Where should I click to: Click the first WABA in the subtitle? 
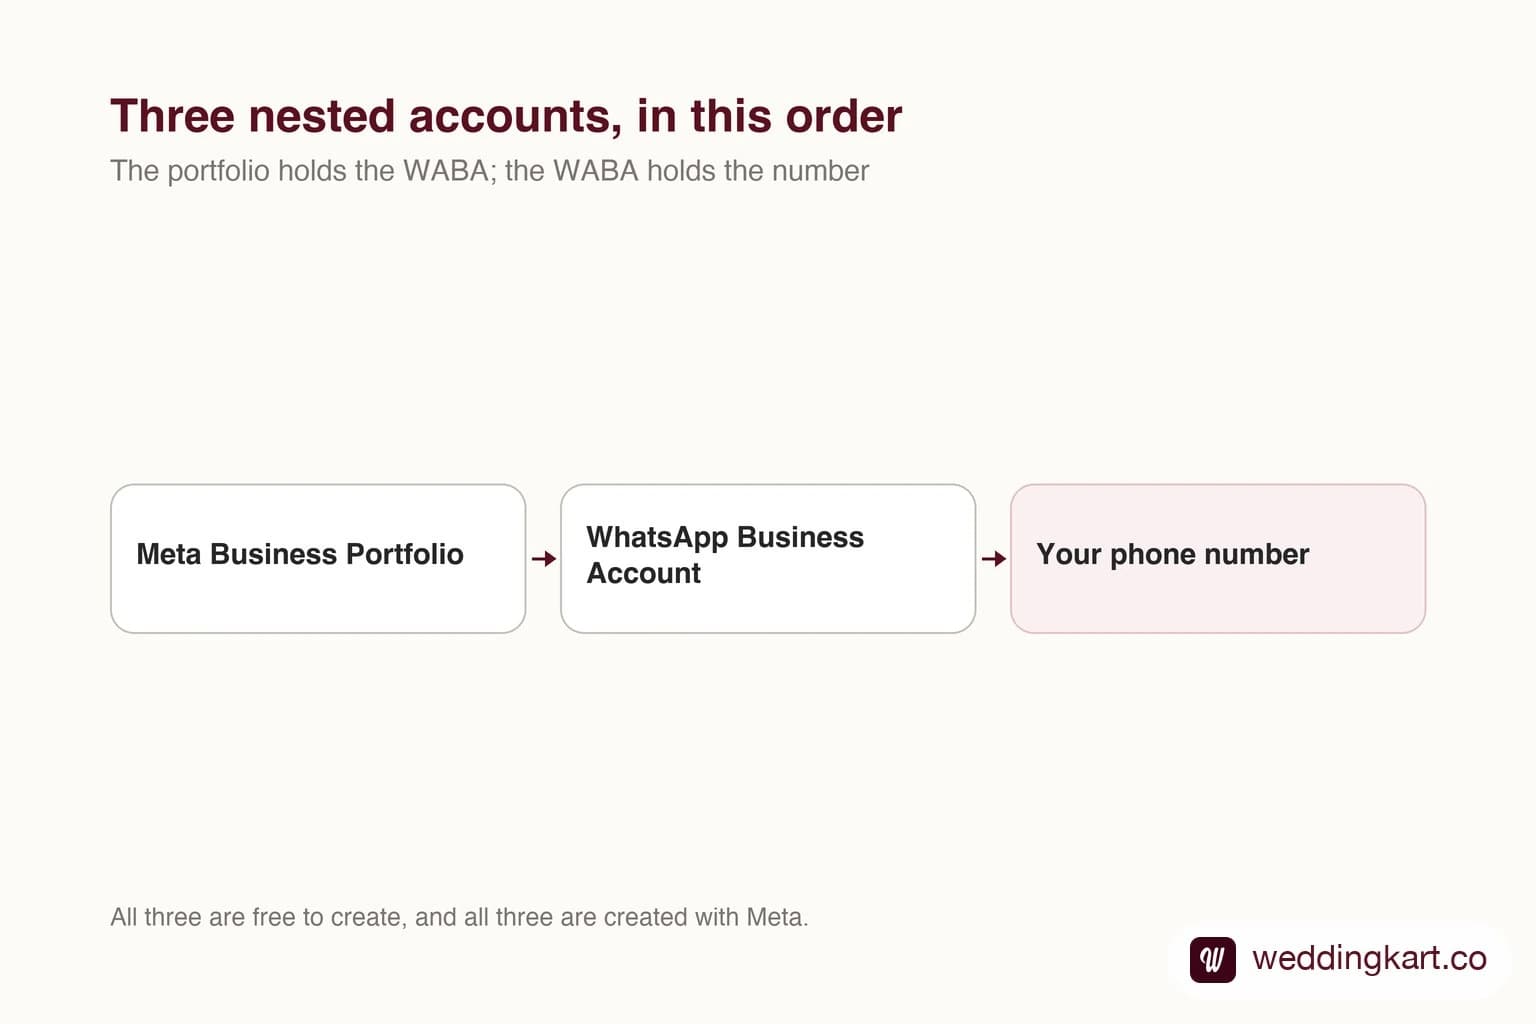point(445,171)
